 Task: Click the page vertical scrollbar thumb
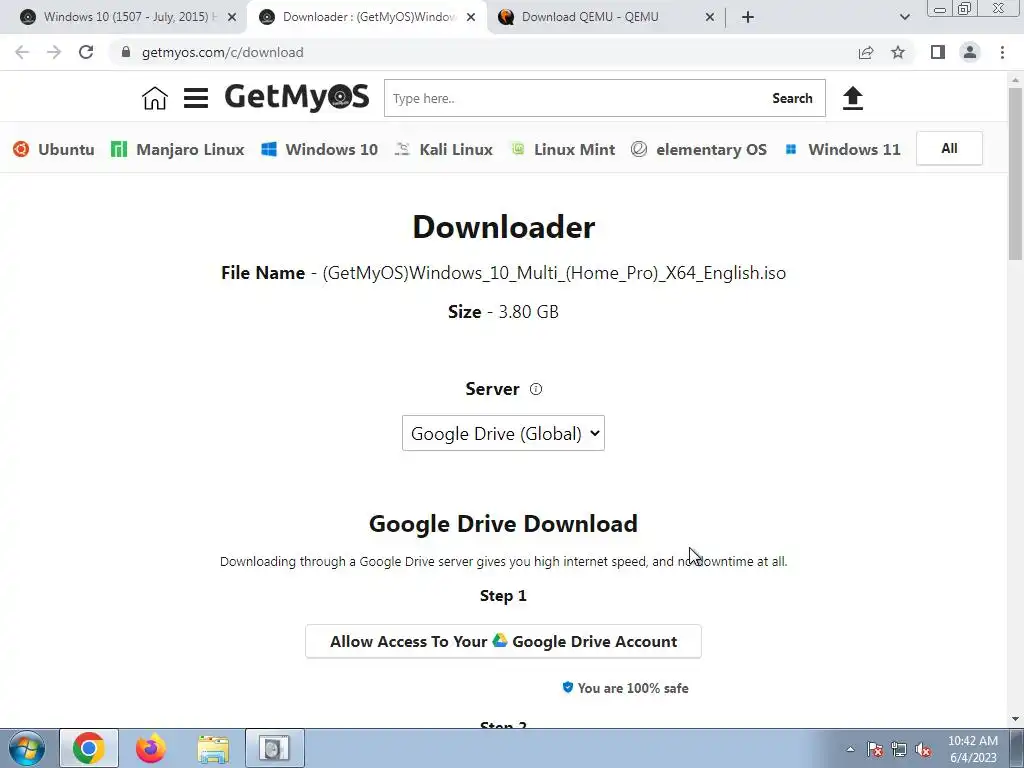click(x=1016, y=173)
